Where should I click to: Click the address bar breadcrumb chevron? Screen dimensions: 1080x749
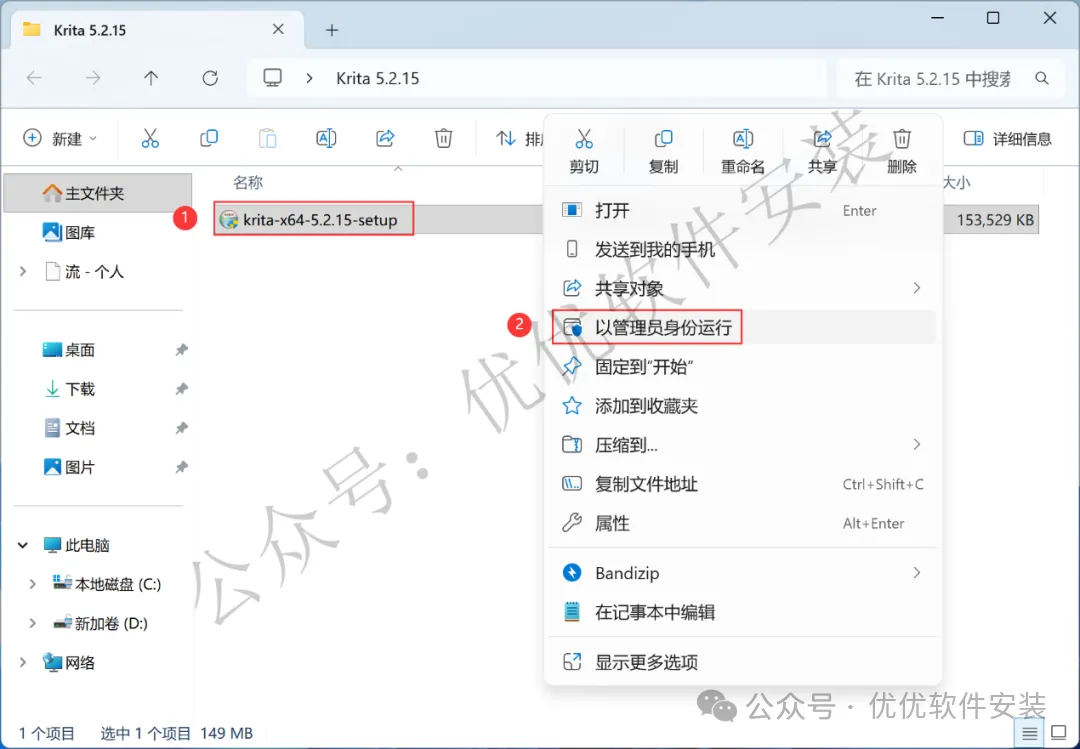click(x=309, y=79)
